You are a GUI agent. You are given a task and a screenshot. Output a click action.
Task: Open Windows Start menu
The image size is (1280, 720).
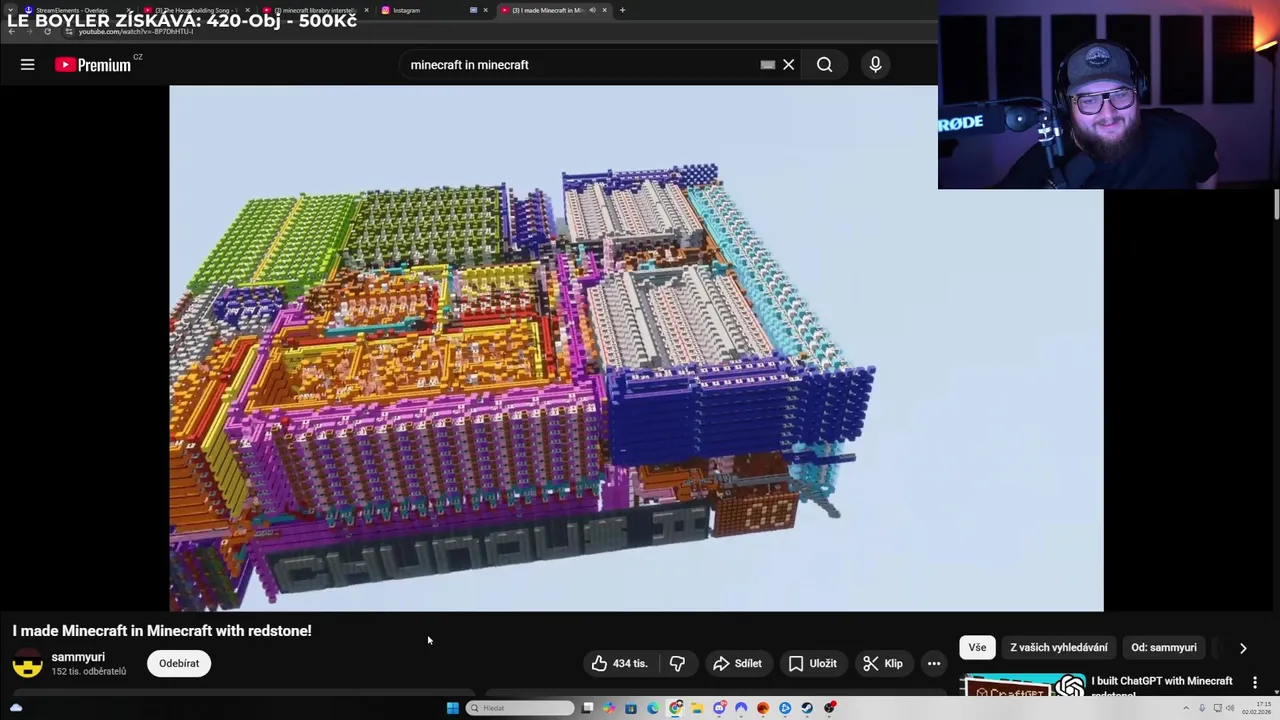[453, 708]
